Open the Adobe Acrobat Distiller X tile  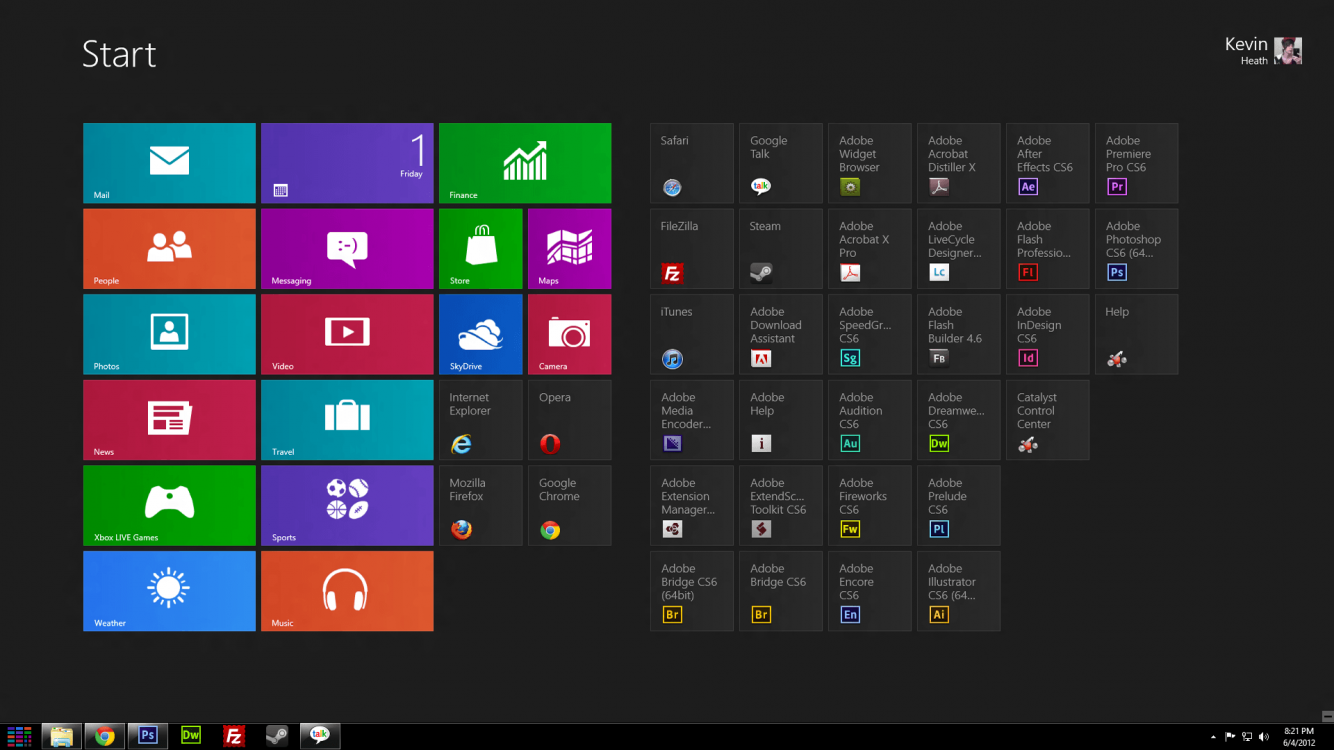959,163
